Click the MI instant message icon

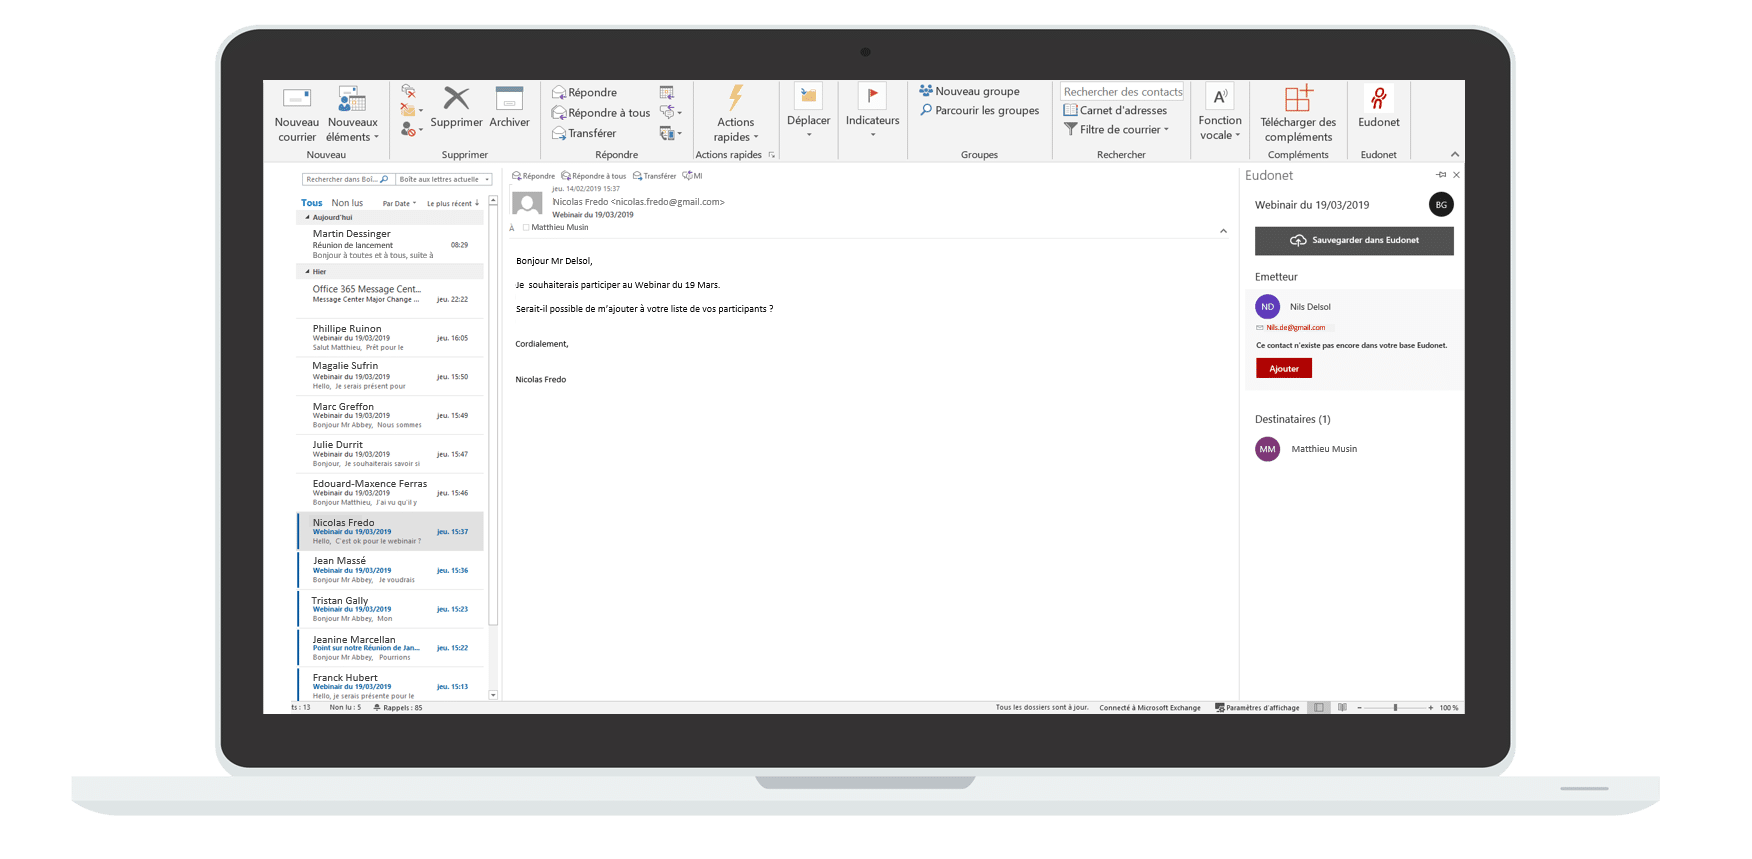pos(692,176)
